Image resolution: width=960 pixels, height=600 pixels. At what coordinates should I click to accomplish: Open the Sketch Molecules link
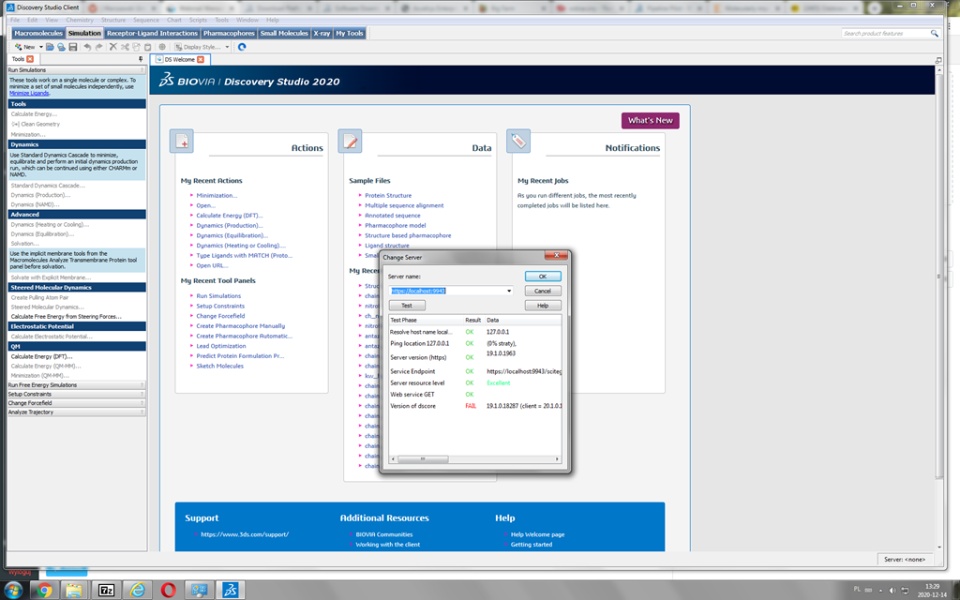(220, 366)
